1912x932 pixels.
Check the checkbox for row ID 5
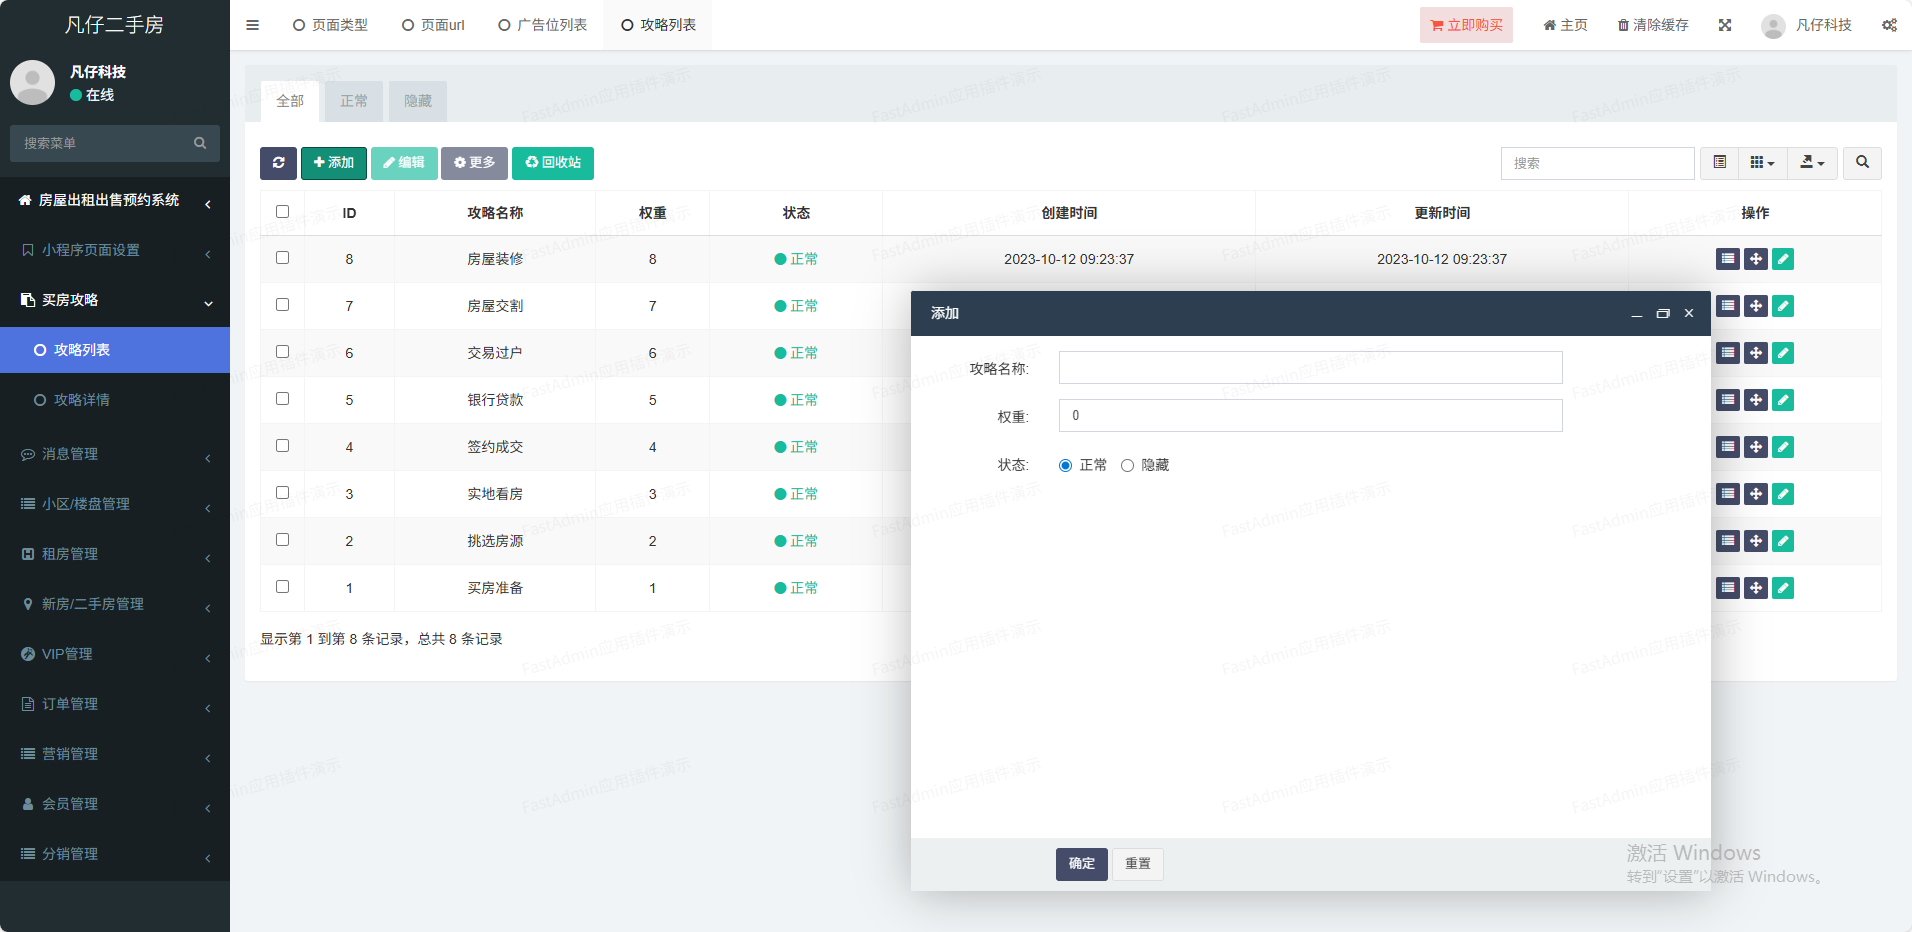282,399
